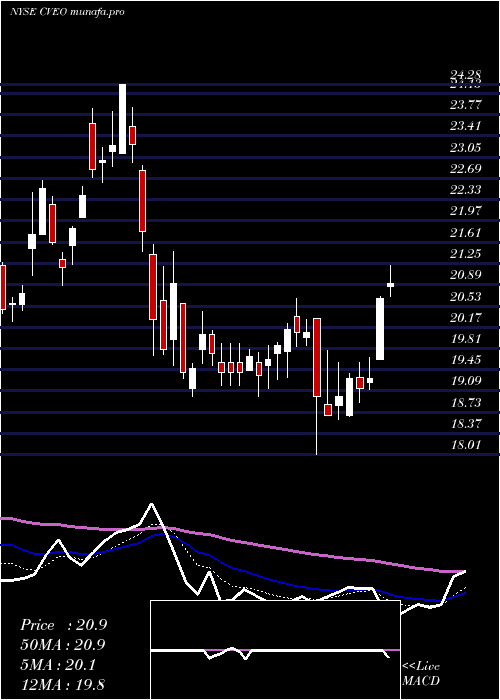Click the NYSE CVEO munafa.pro title text

tap(67, 12)
